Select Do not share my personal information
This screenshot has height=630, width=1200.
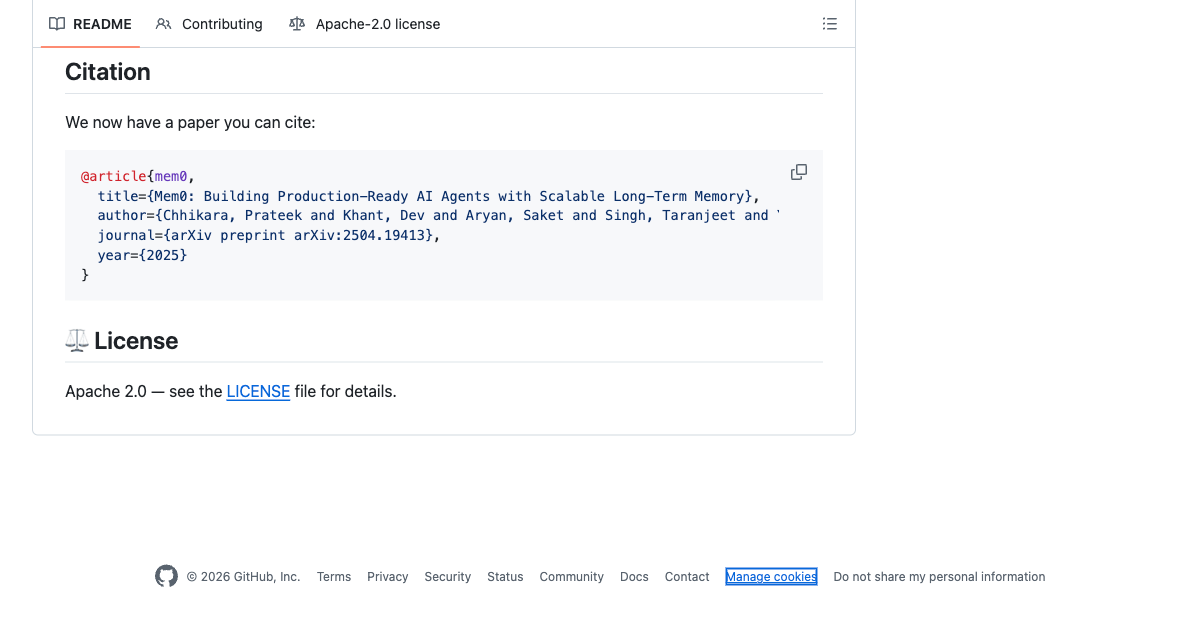939,577
